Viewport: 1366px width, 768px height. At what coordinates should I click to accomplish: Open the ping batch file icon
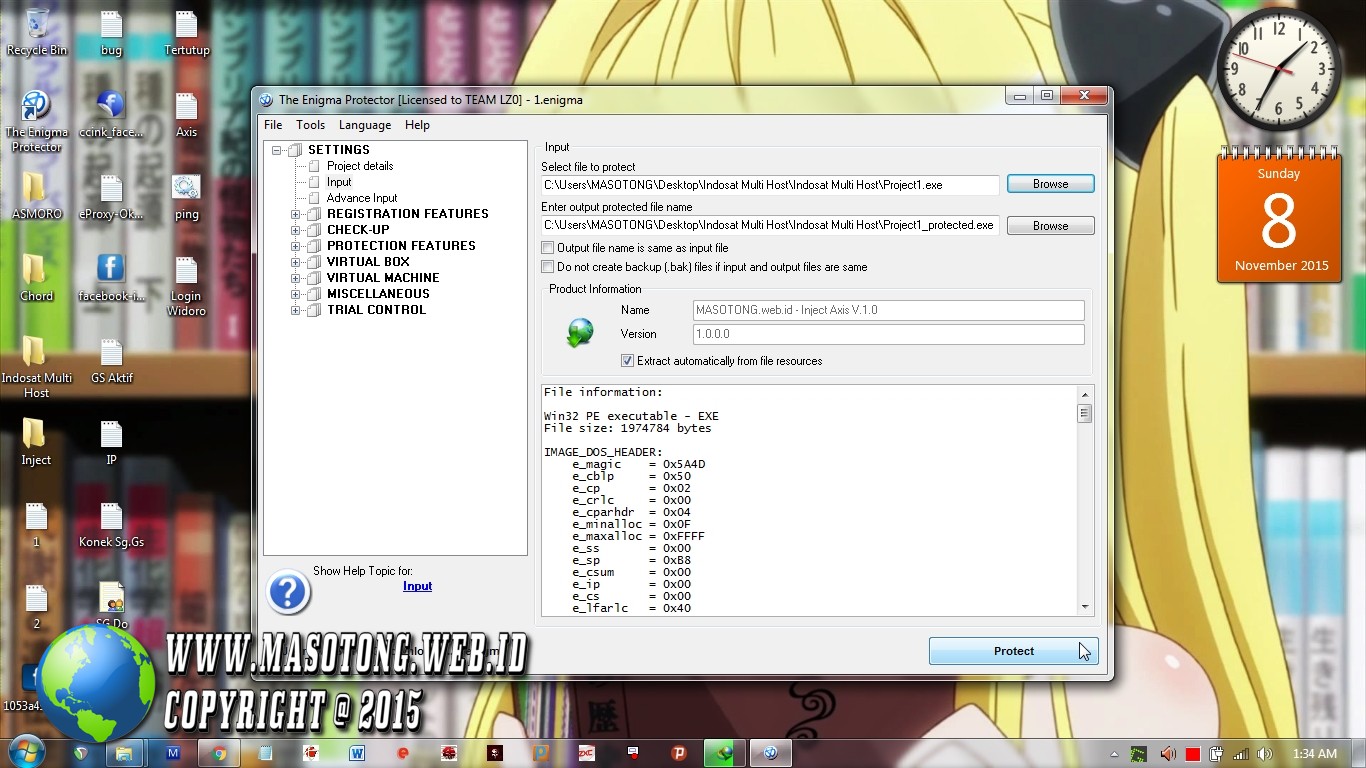186,195
